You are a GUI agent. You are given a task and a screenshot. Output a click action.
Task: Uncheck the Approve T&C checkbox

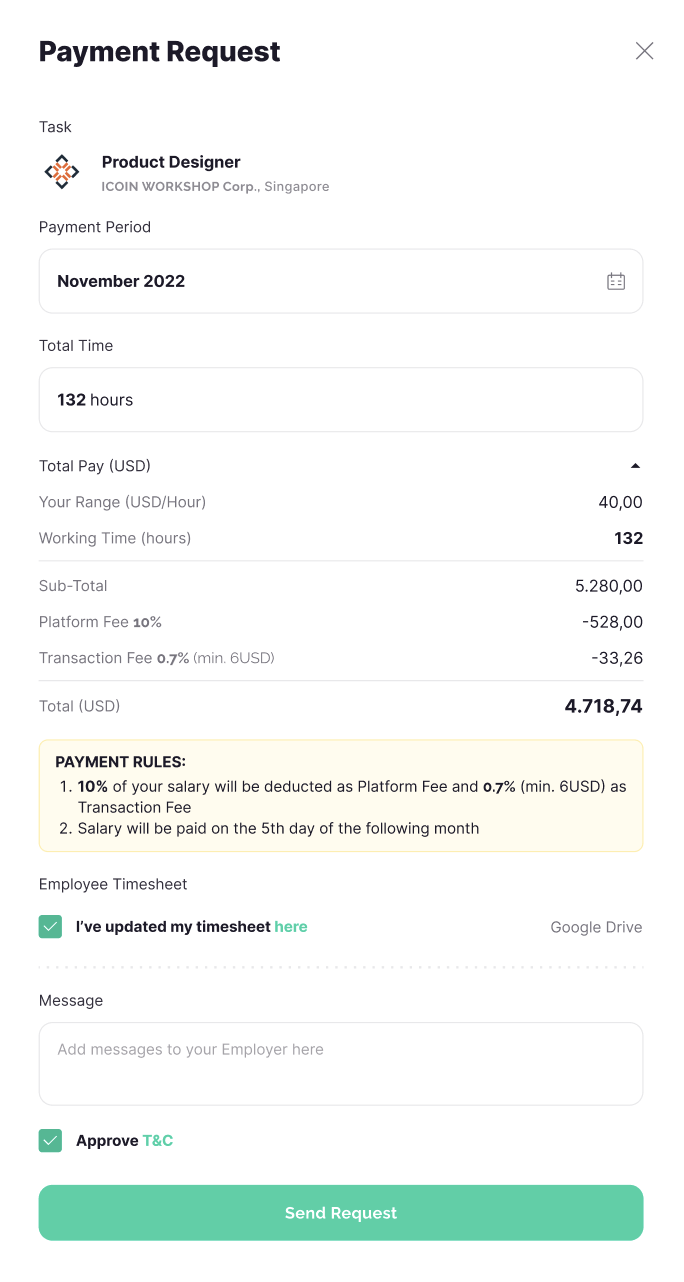point(51,1141)
